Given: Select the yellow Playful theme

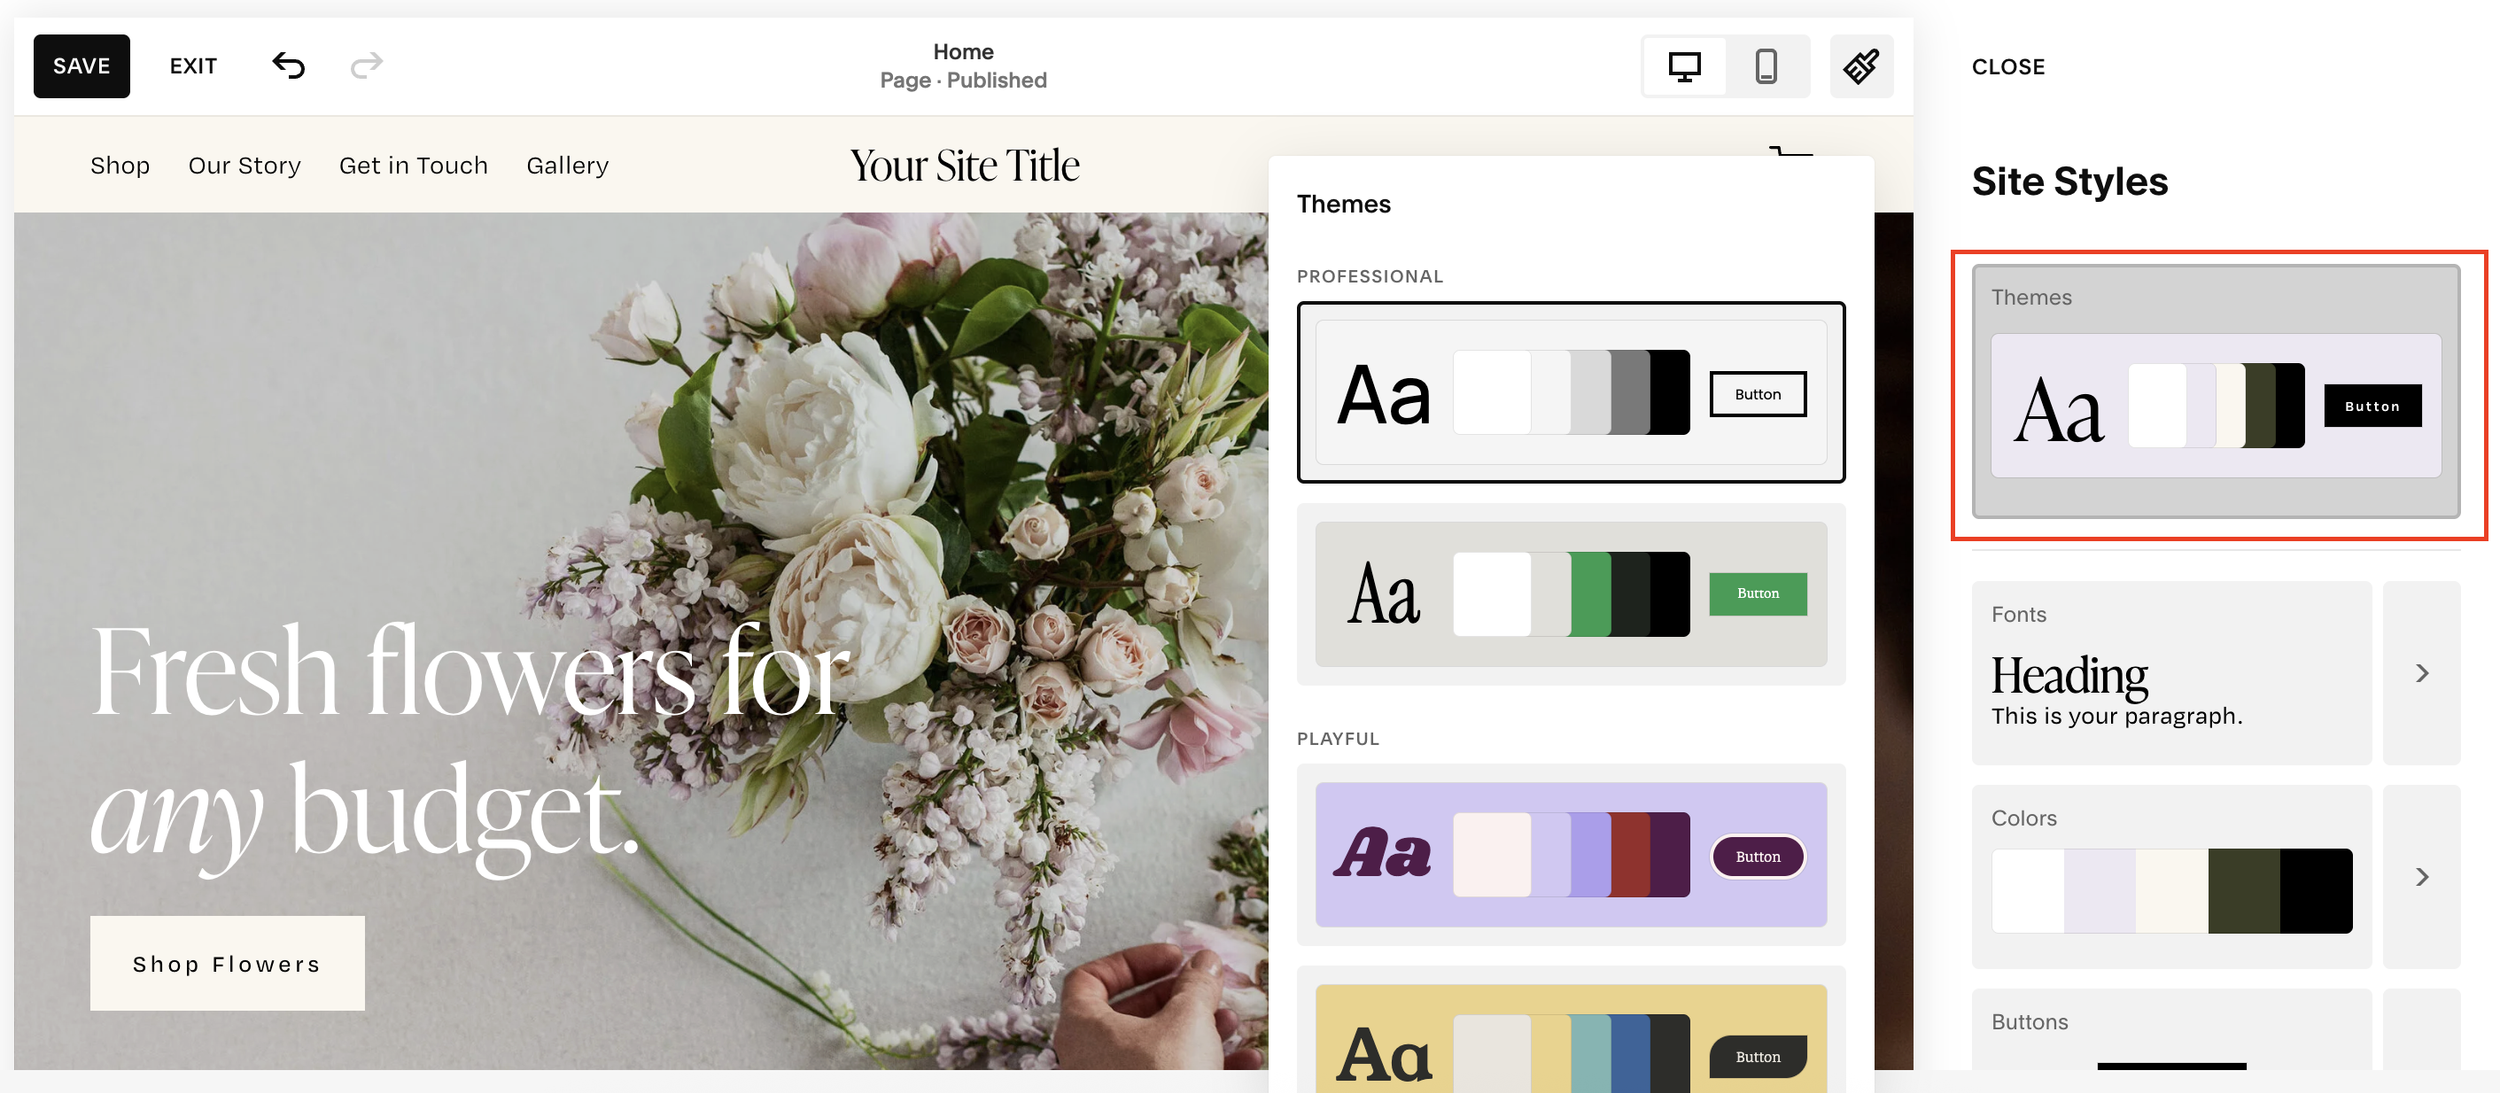Looking at the screenshot, I should pos(1571,1050).
